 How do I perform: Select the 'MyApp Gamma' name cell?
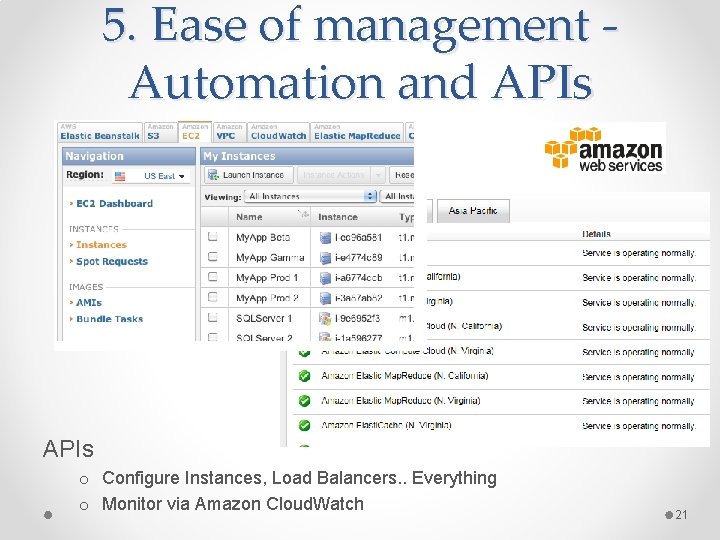[270, 258]
